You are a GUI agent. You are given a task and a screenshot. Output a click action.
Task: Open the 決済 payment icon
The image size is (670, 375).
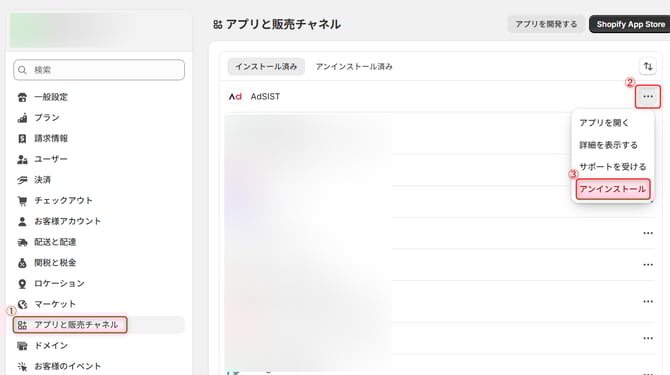click(x=22, y=180)
